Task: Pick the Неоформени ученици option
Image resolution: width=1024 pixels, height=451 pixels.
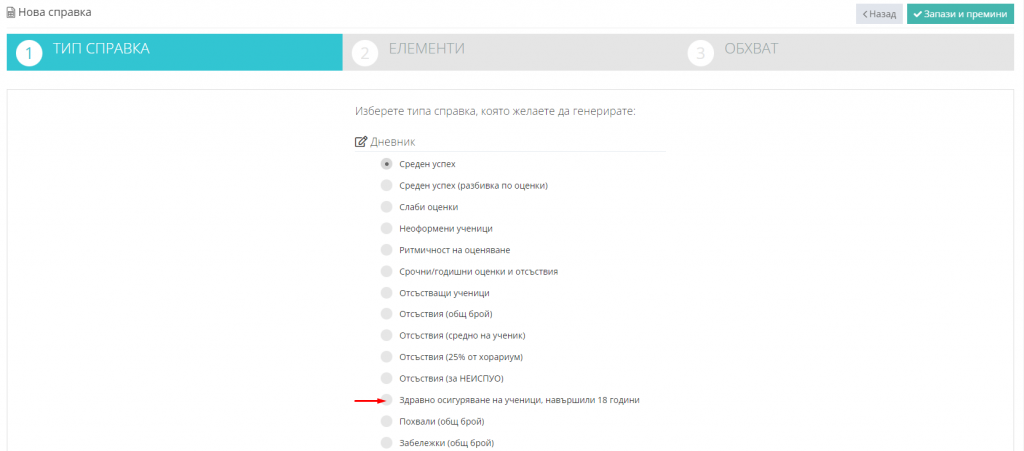Action: (x=387, y=228)
